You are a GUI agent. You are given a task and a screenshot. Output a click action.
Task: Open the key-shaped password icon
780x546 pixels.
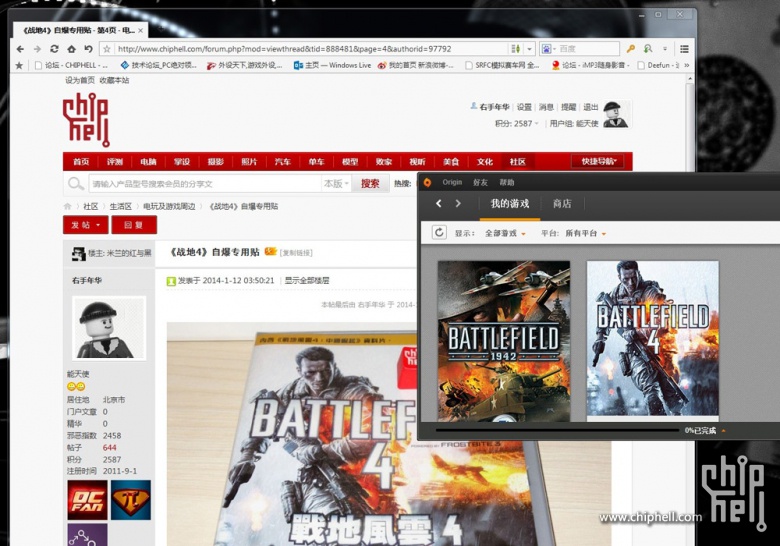click(630, 49)
